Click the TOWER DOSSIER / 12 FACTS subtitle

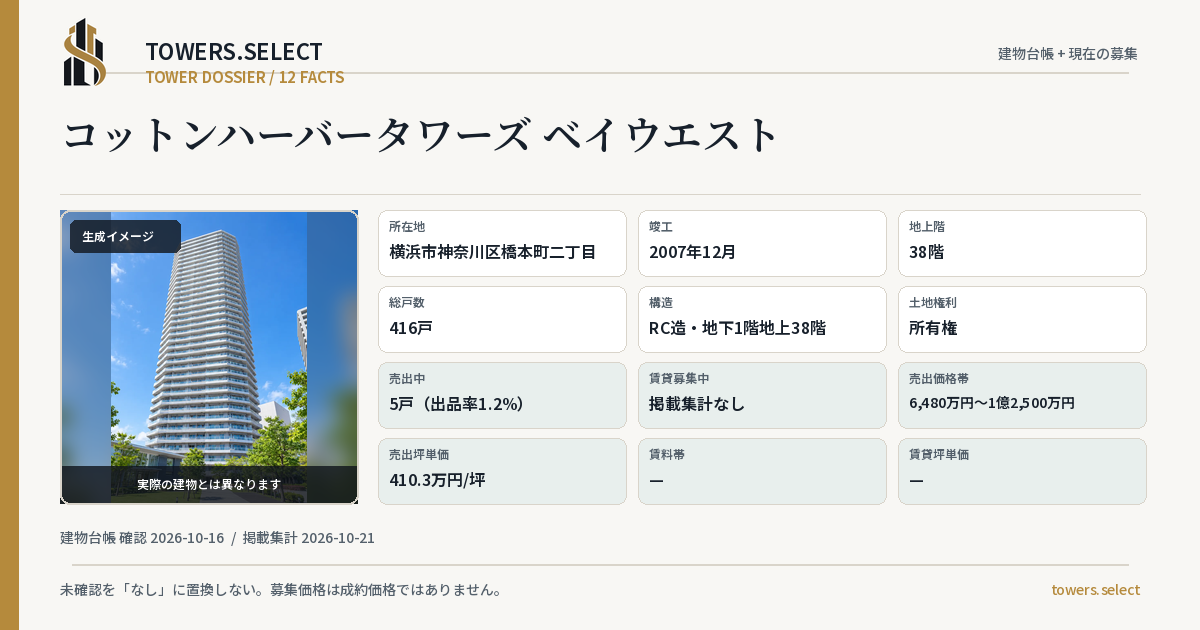tap(245, 77)
